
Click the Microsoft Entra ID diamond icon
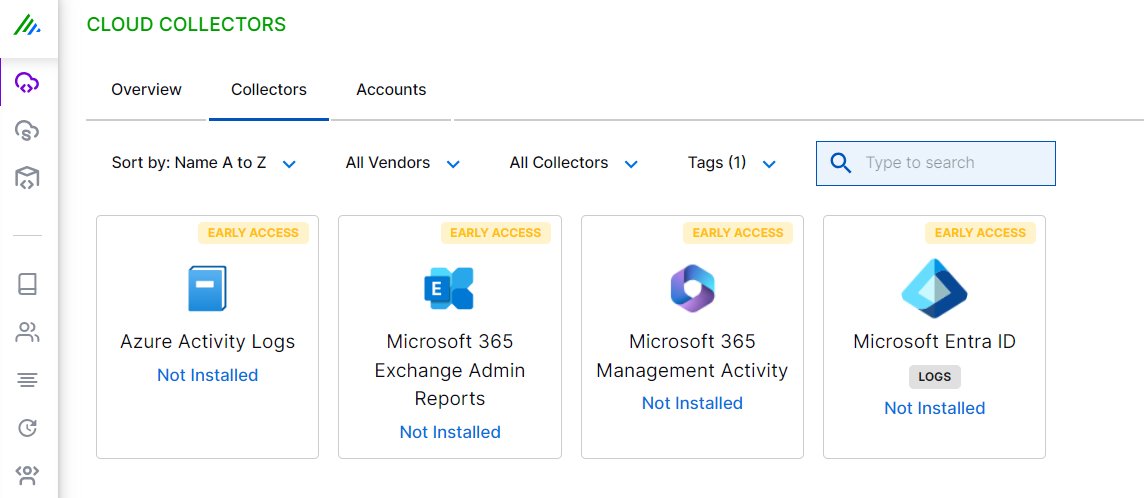point(934,288)
